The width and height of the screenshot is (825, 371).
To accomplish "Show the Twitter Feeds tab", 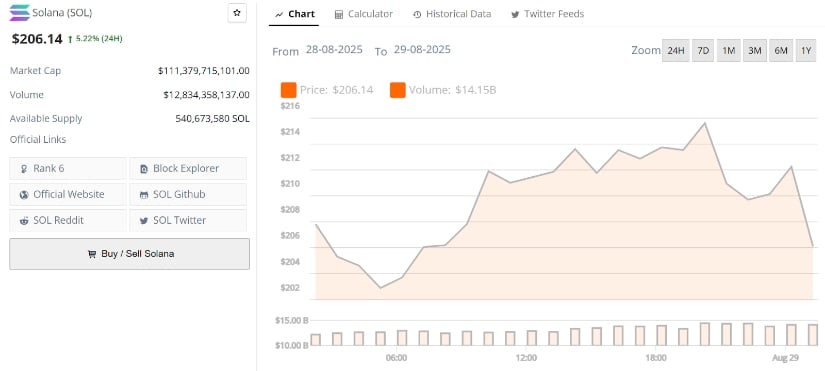I will pos(547,14).
